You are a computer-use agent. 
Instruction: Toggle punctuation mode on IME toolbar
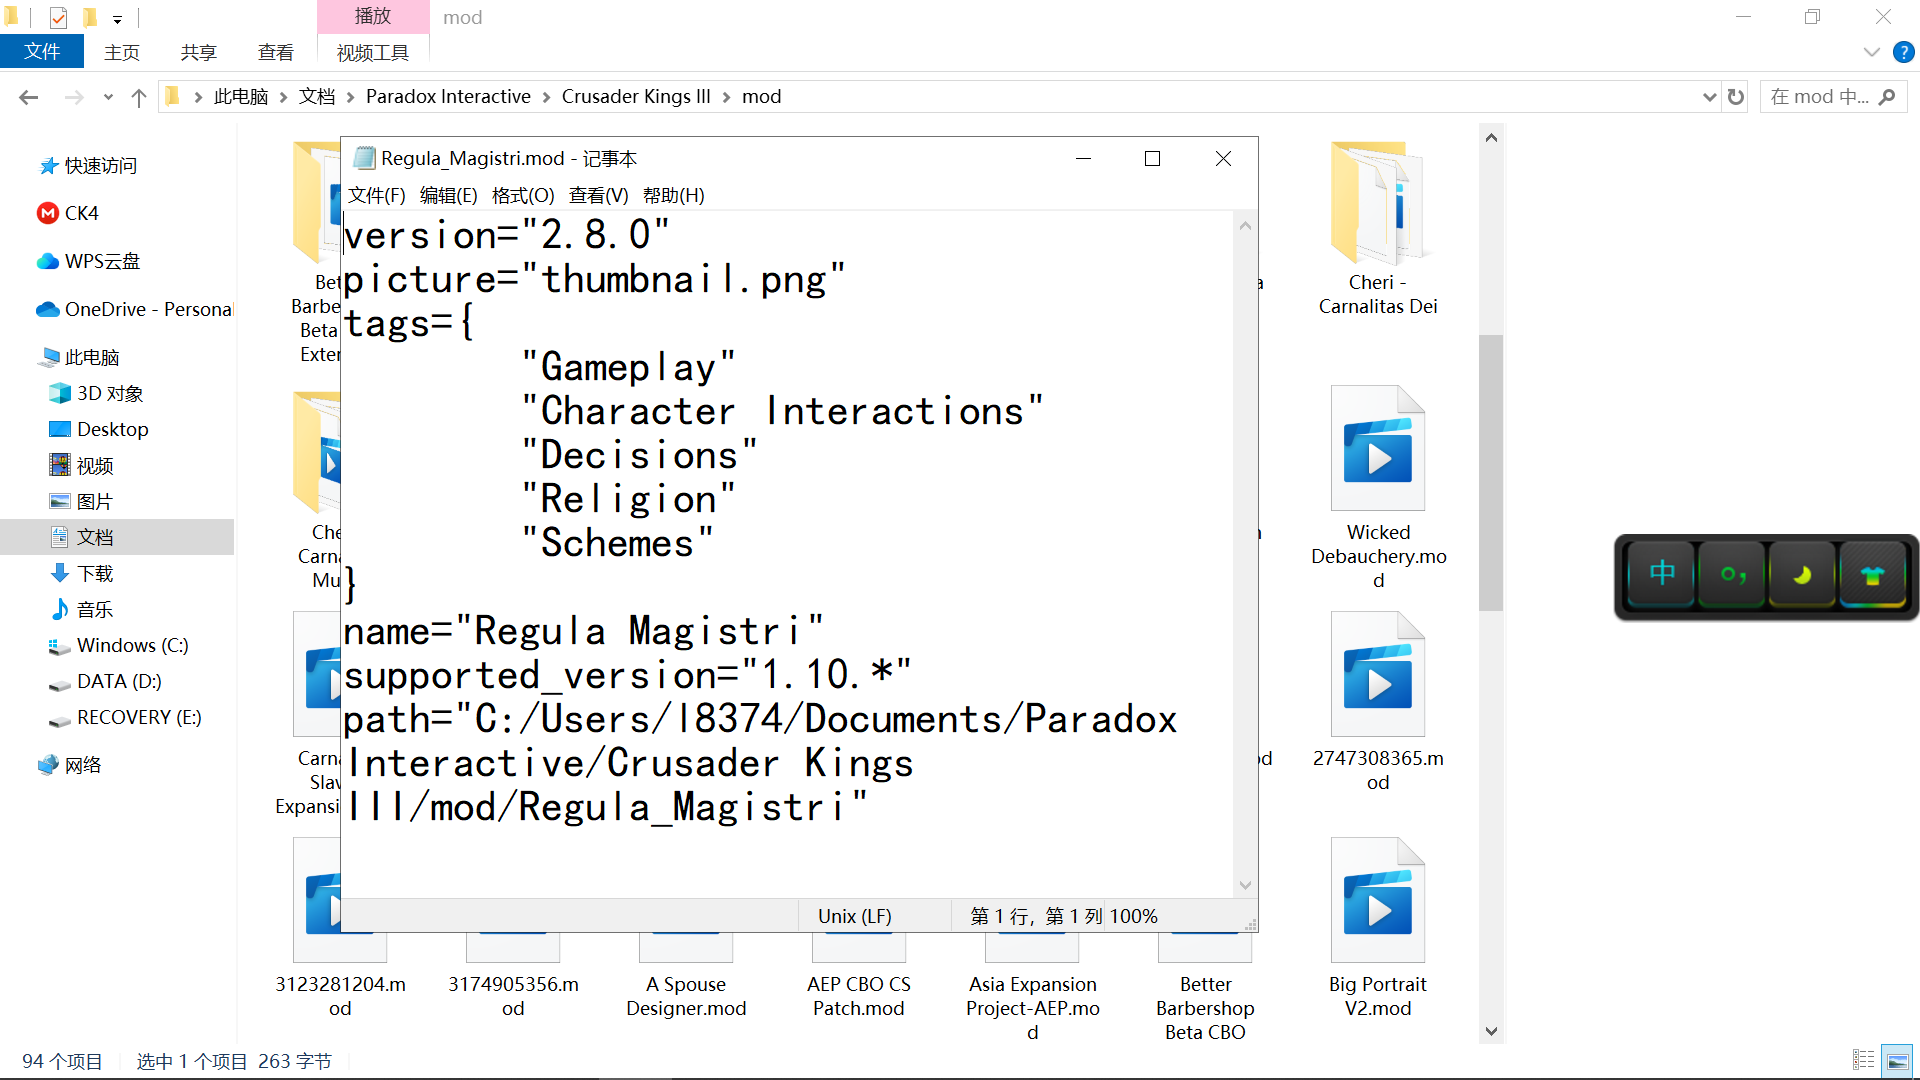1733,574
